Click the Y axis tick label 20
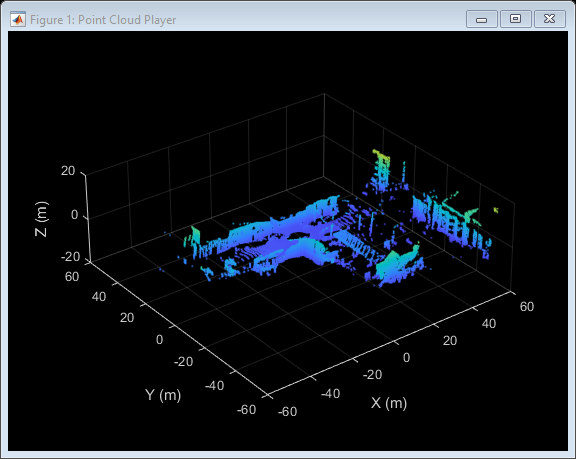Image resolution: width=576 pixels, height=459 pixels. point(127,318)
